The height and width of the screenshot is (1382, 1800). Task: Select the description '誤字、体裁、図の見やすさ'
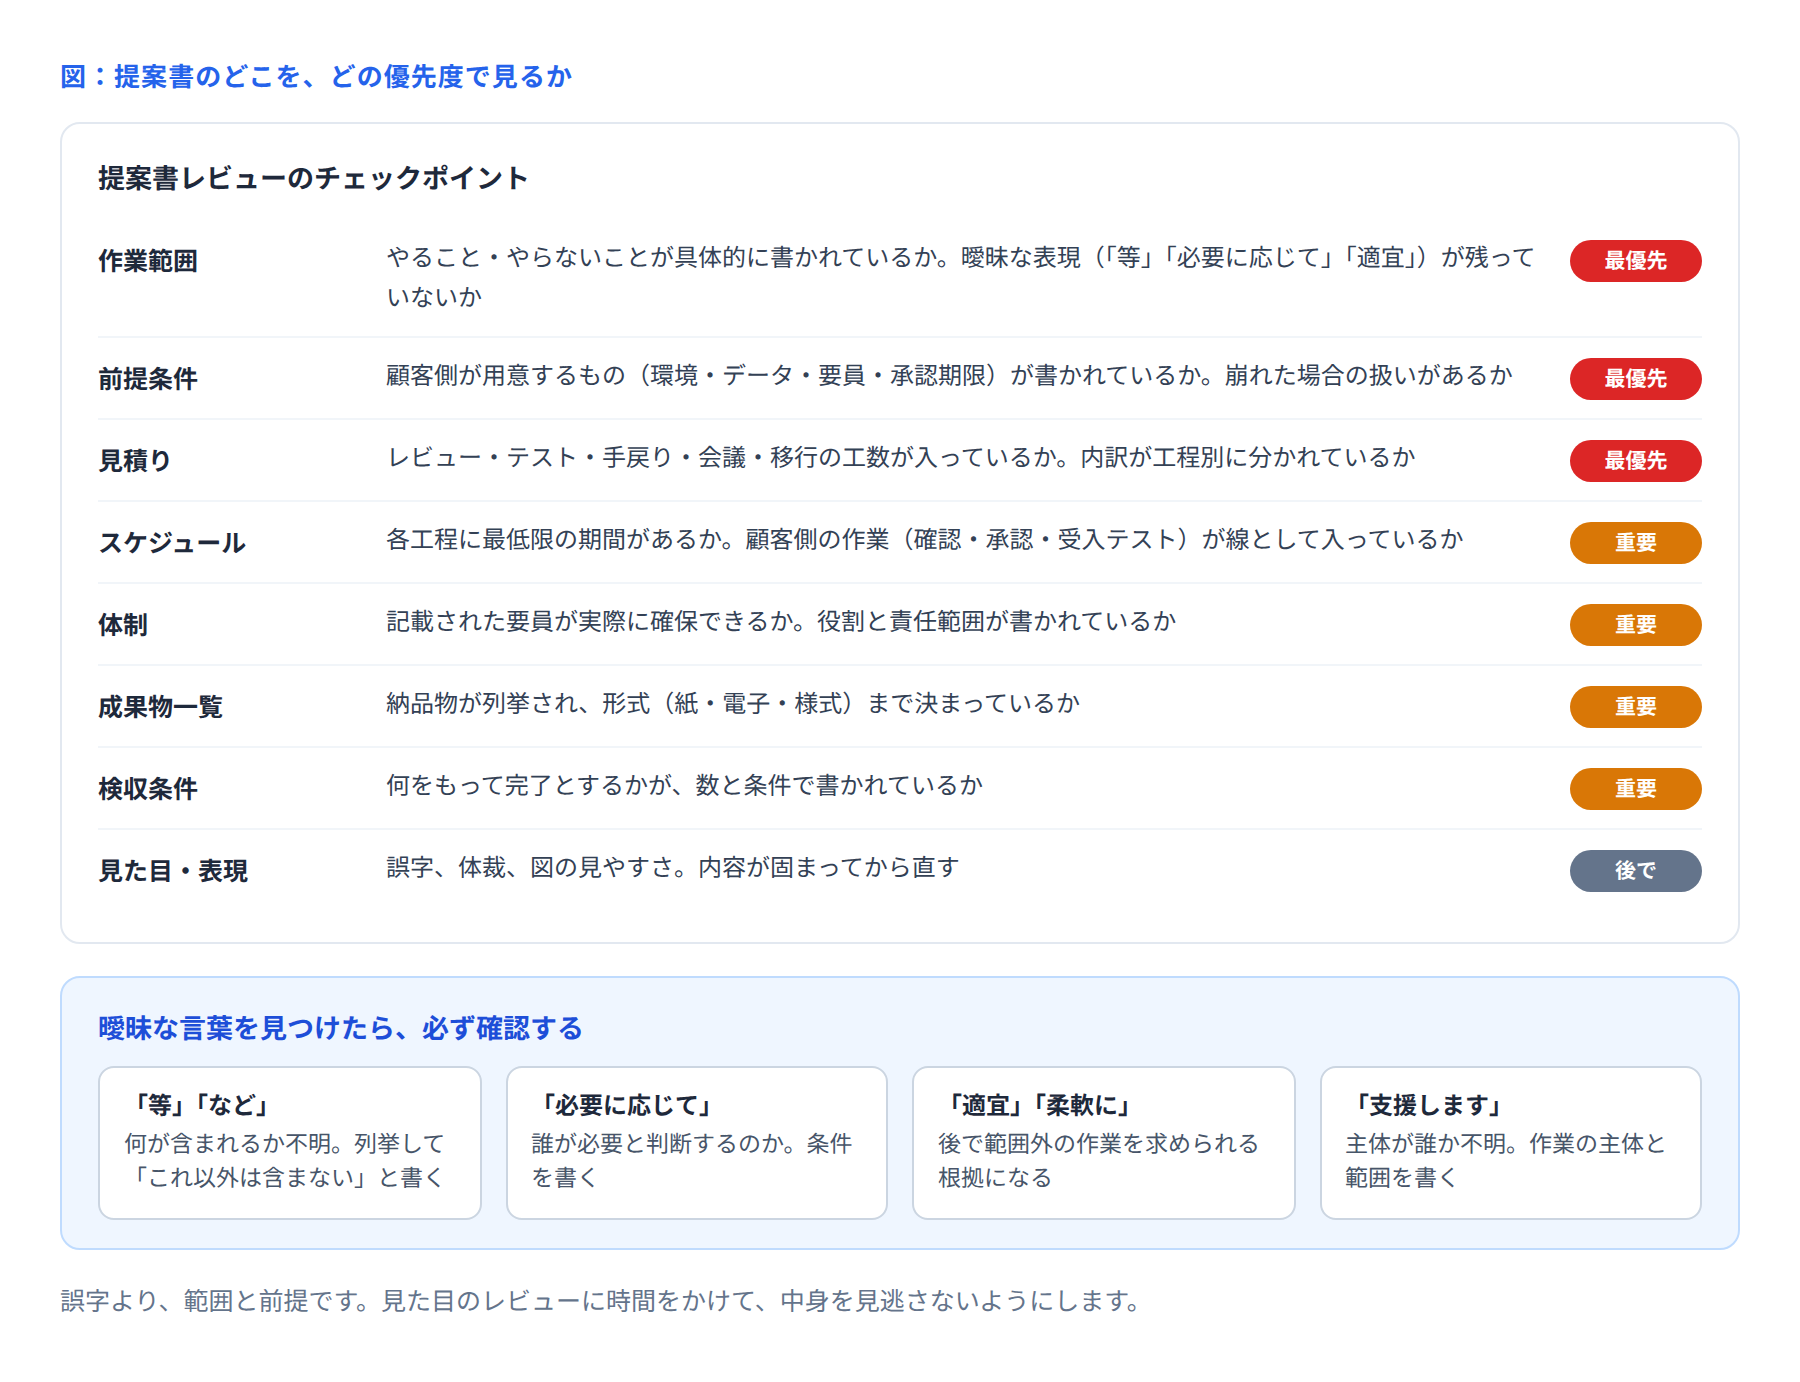673,867
